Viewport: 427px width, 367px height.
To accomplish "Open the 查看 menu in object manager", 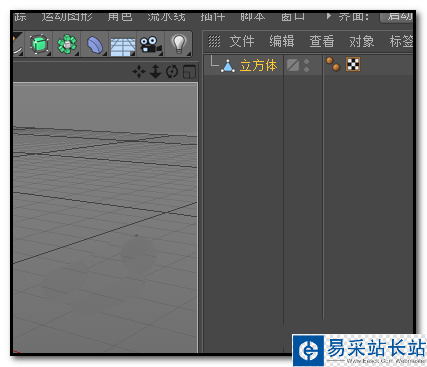I will [322, 41].
